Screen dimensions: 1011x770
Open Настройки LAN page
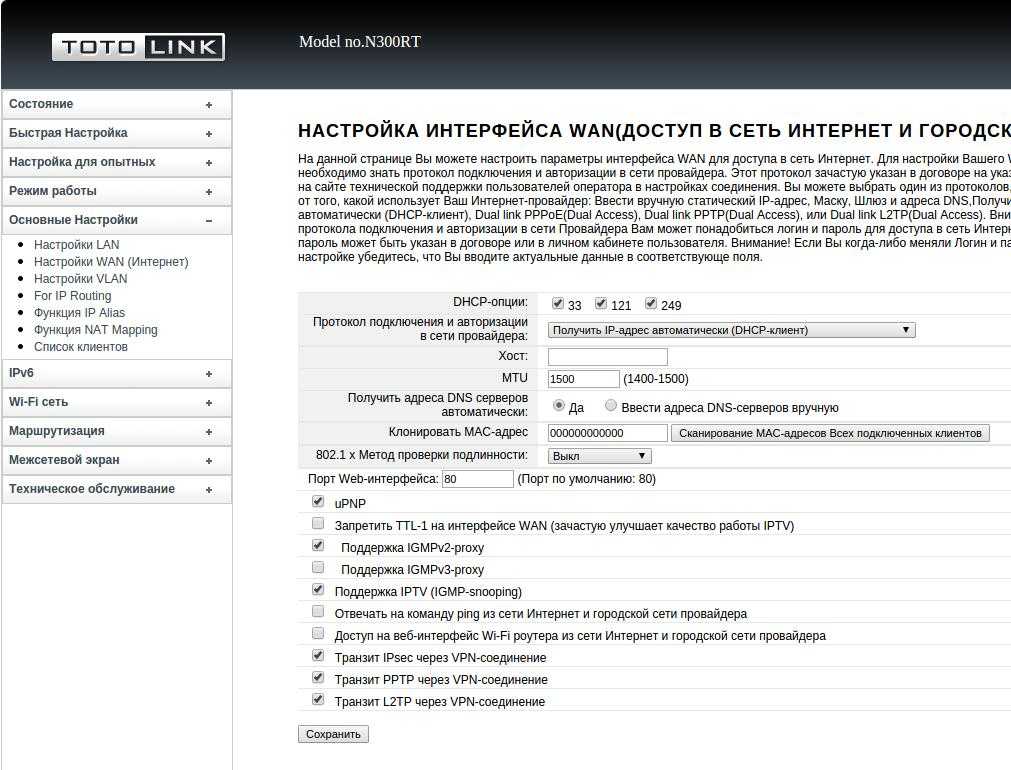[x=76, y=245]
